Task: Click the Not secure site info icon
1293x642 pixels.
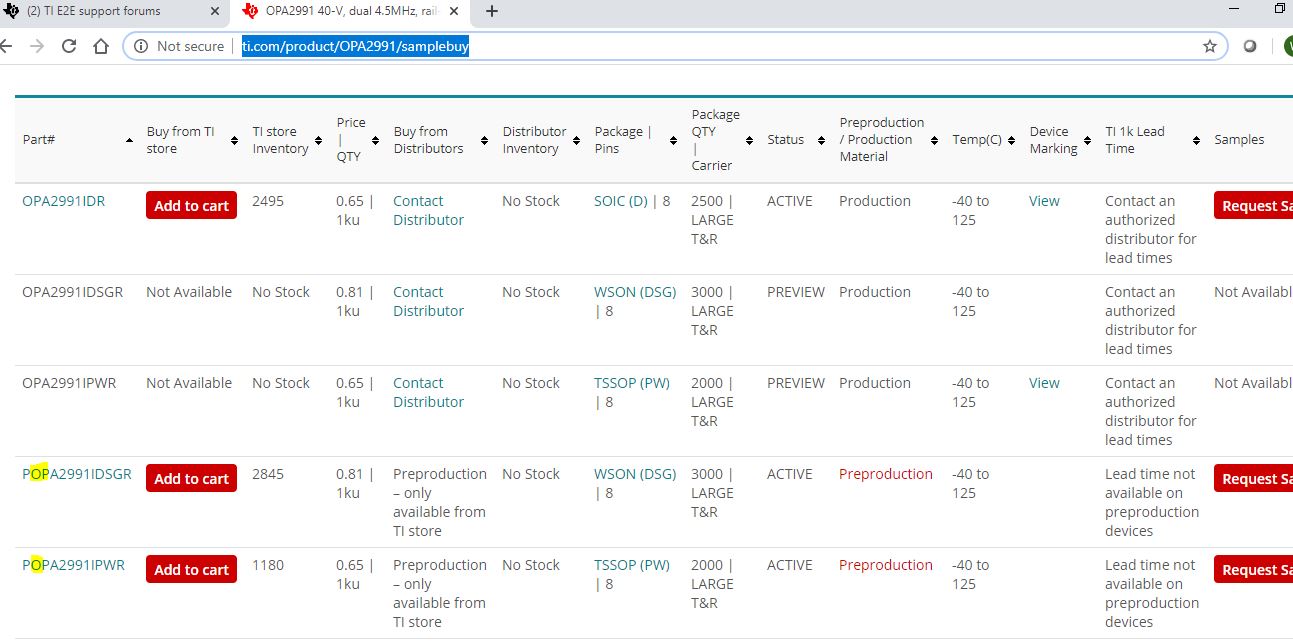Action: [141, 46]
